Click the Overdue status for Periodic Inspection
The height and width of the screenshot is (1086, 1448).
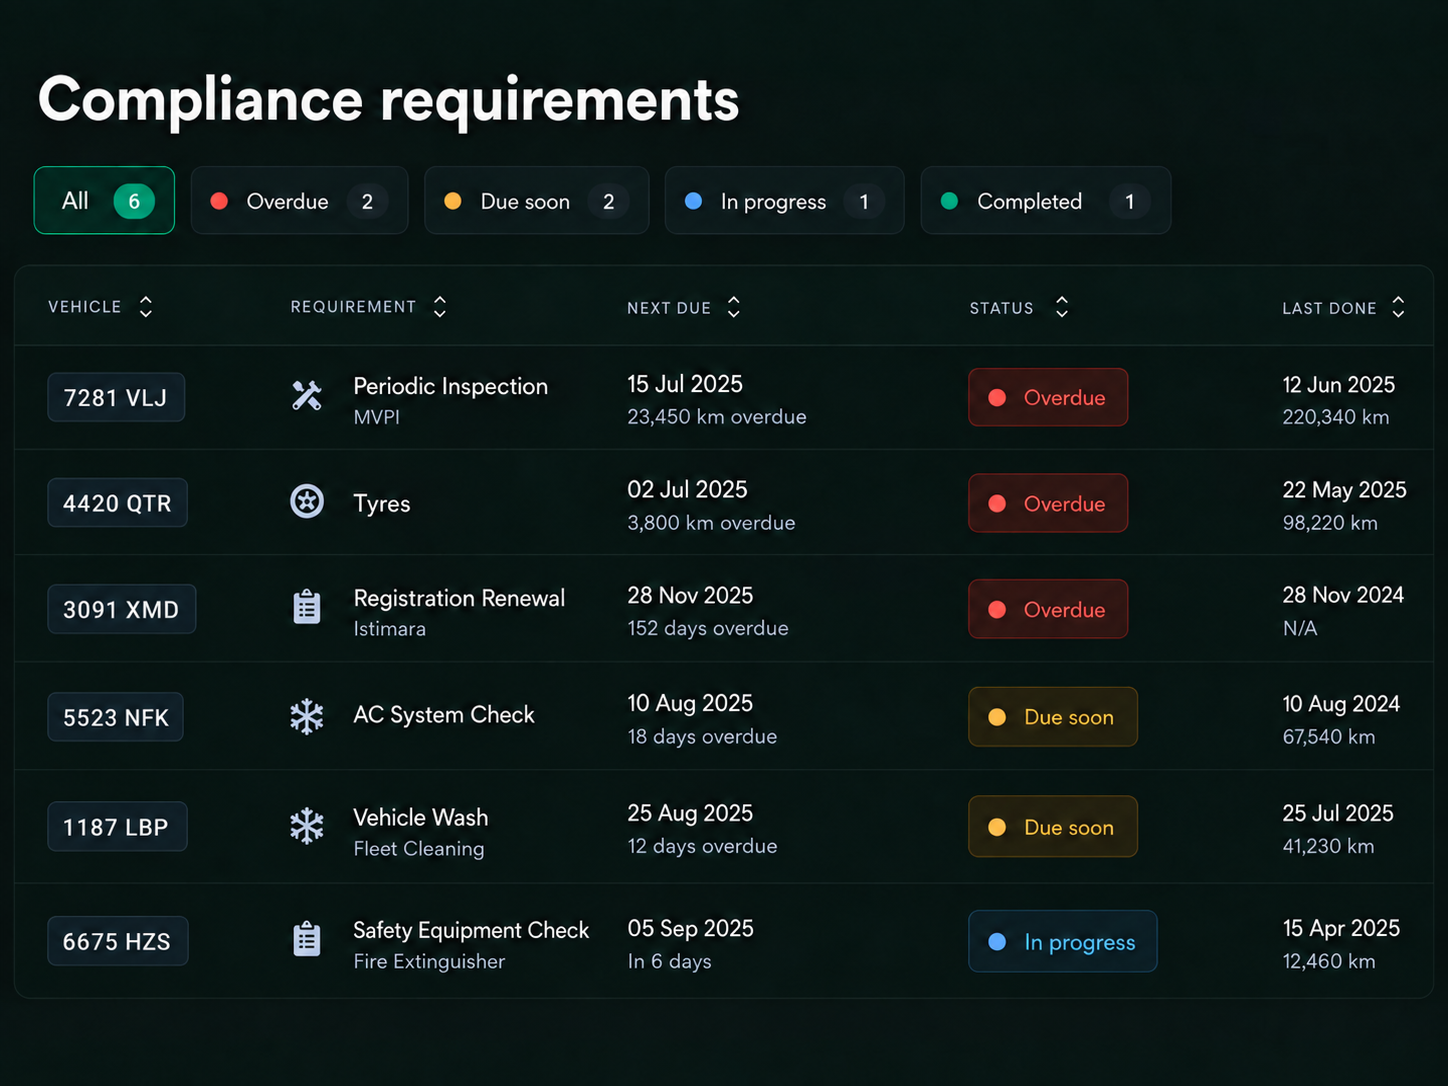click(1048, 397)
